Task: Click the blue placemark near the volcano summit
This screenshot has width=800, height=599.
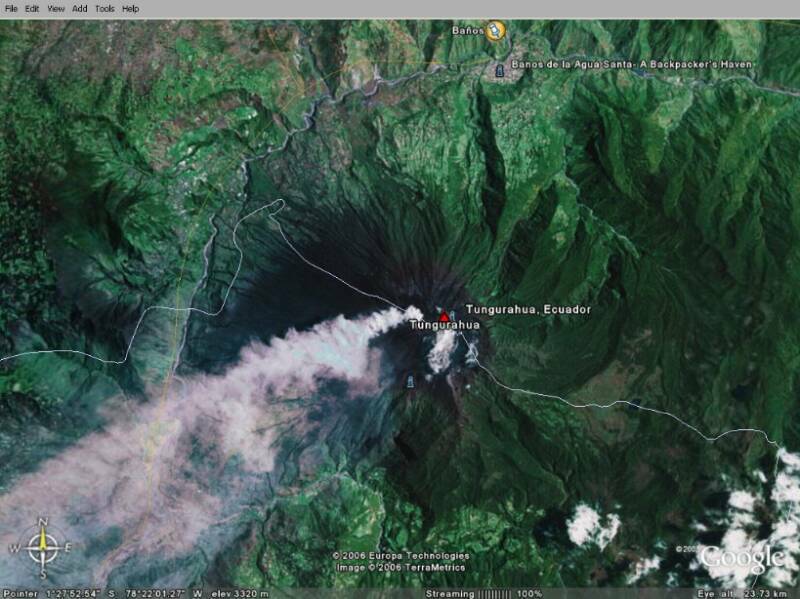Action: click(453, 315)
